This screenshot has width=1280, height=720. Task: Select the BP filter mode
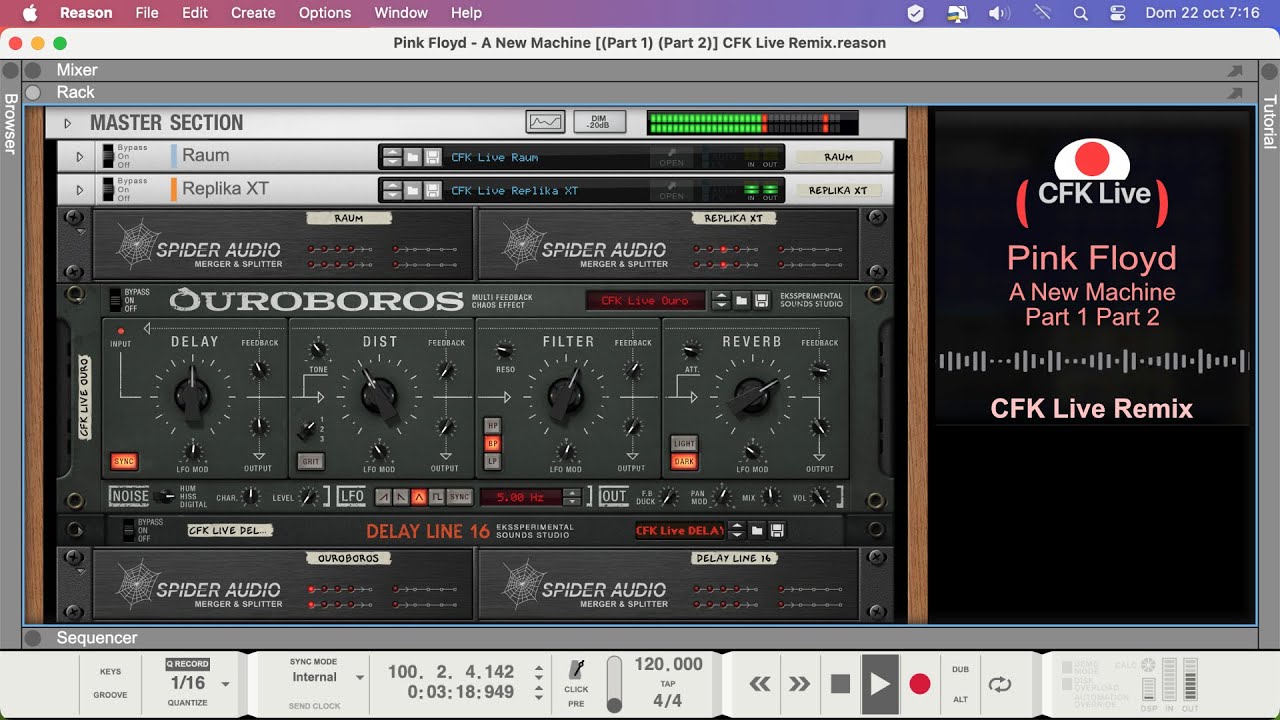click(x=491, y=443)
